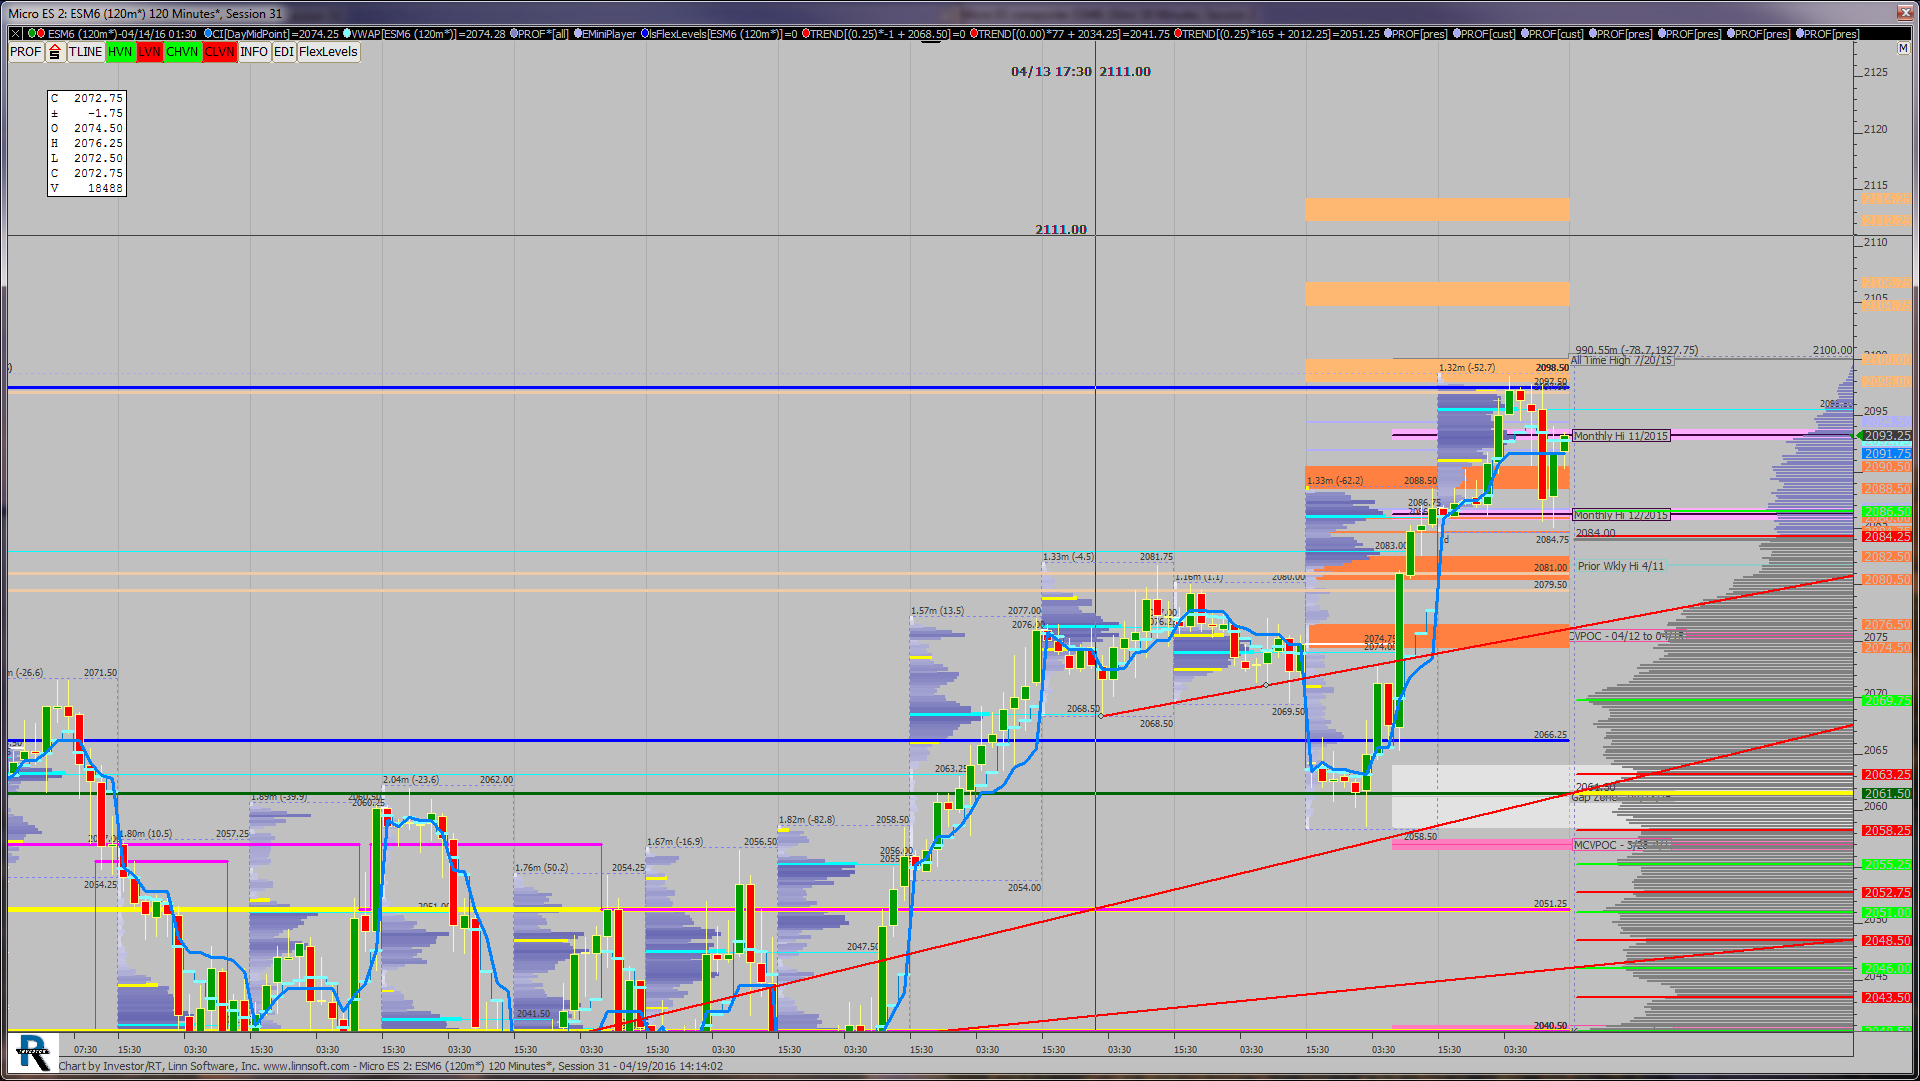Click the dark green 2061.50 price label

(1887, 794)
